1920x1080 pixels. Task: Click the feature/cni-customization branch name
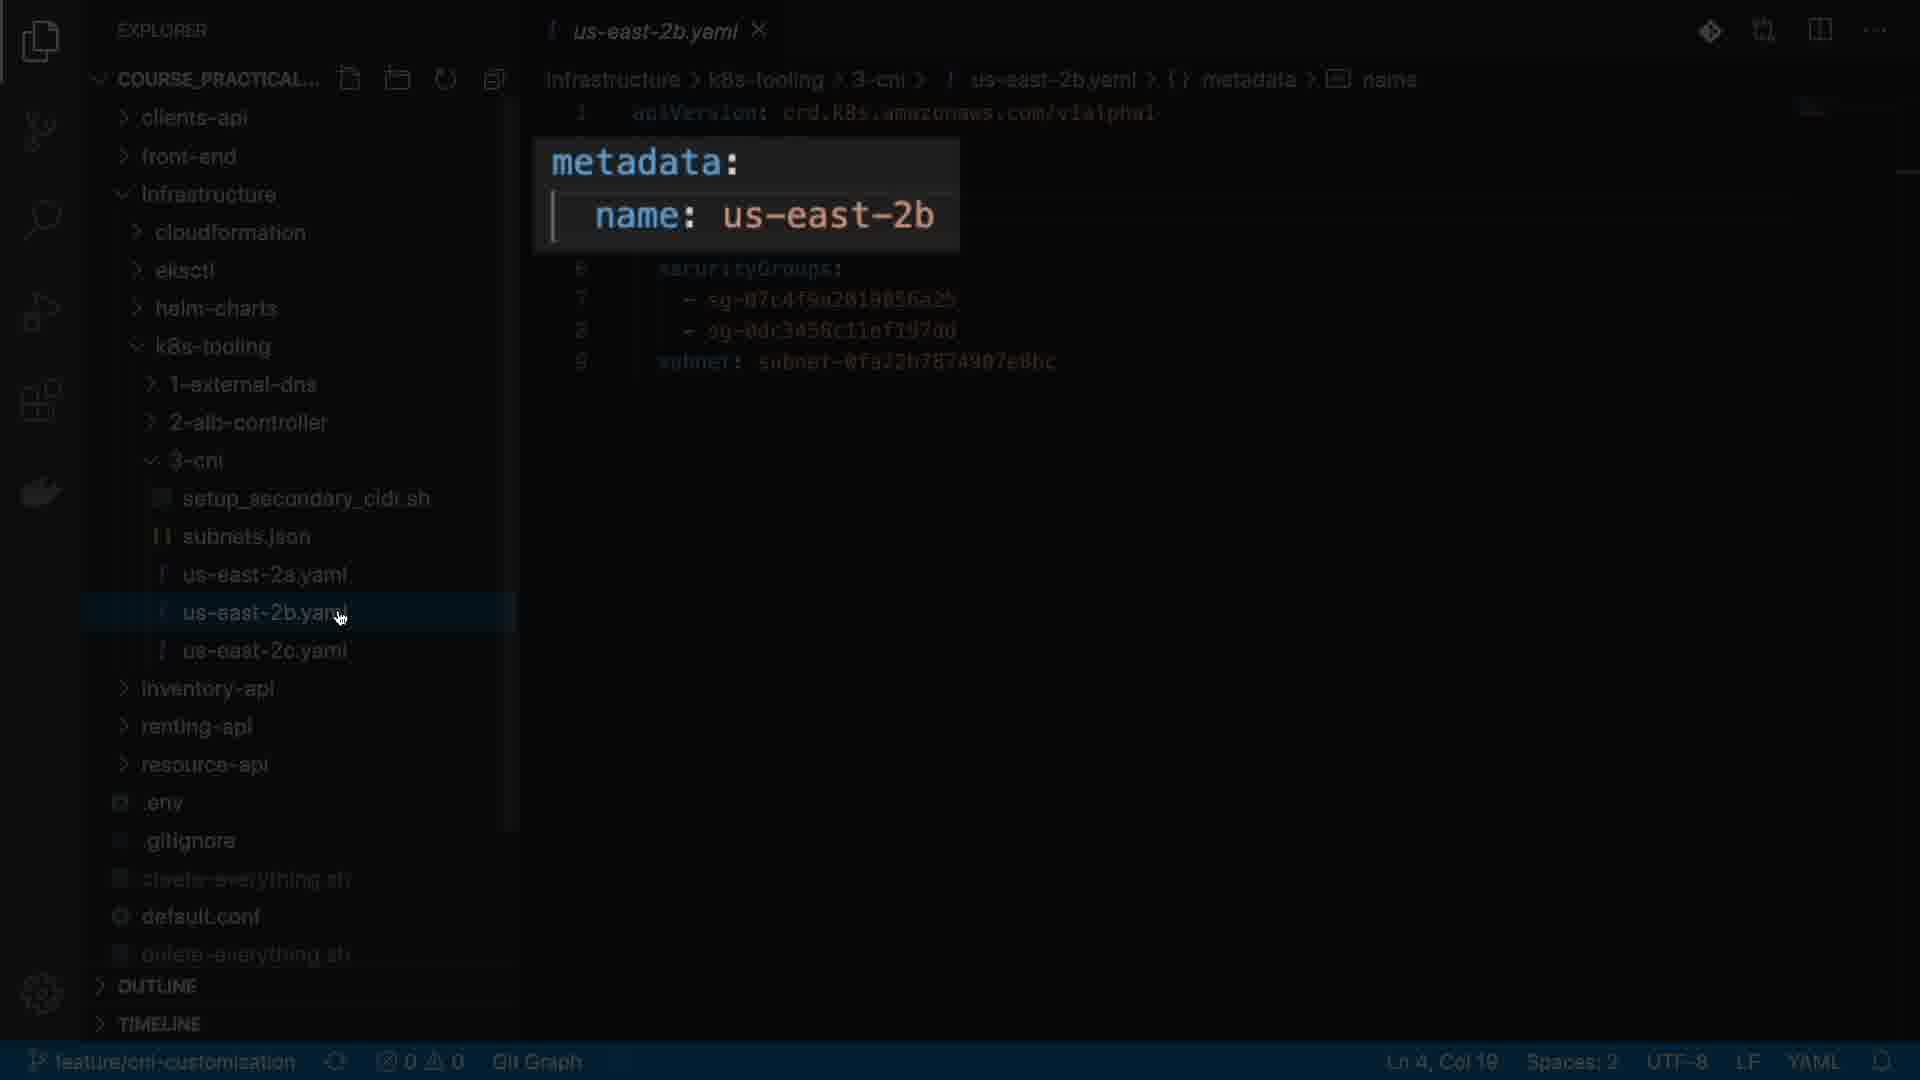click(174, 1061)
